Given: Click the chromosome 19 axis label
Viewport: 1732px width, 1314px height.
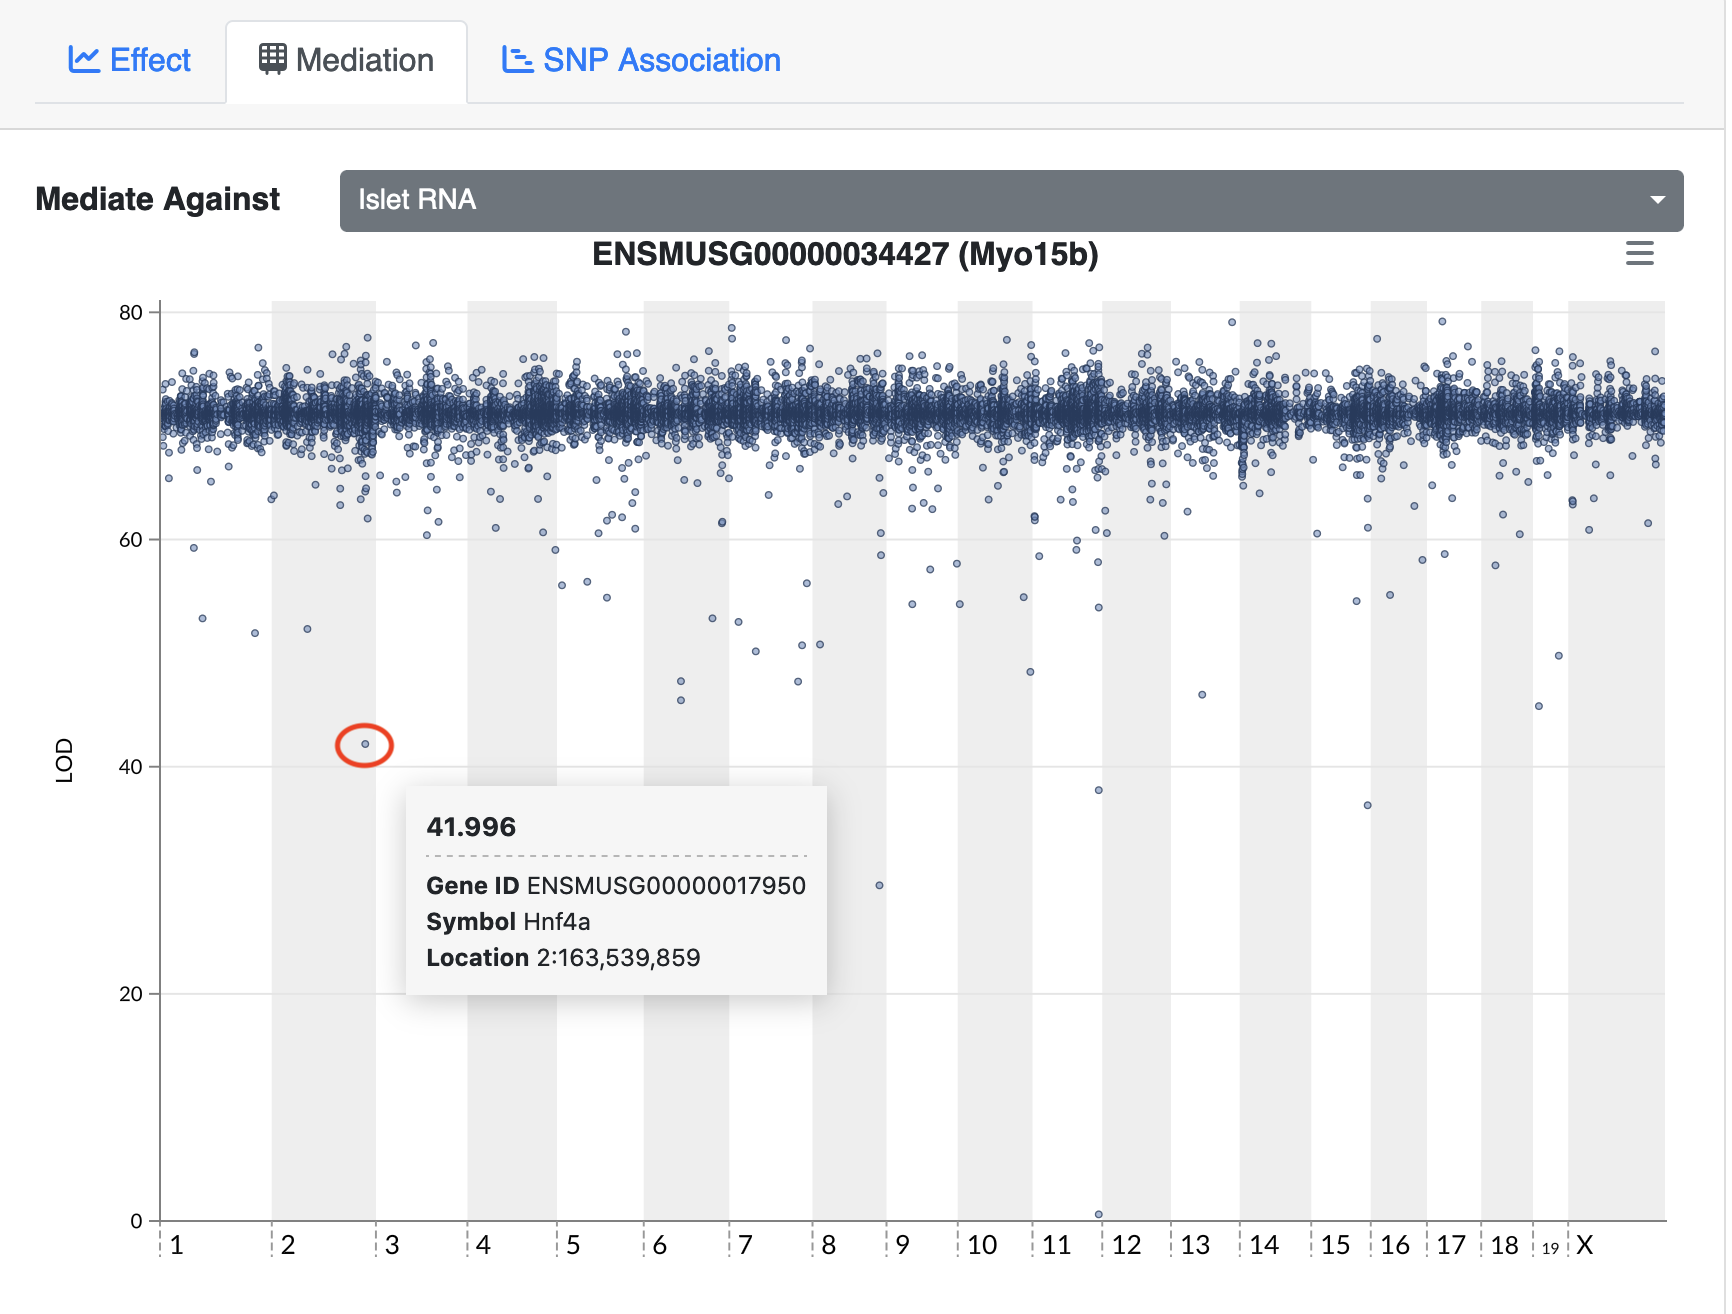Looking at the screenshot, I should point(1550,1248).
